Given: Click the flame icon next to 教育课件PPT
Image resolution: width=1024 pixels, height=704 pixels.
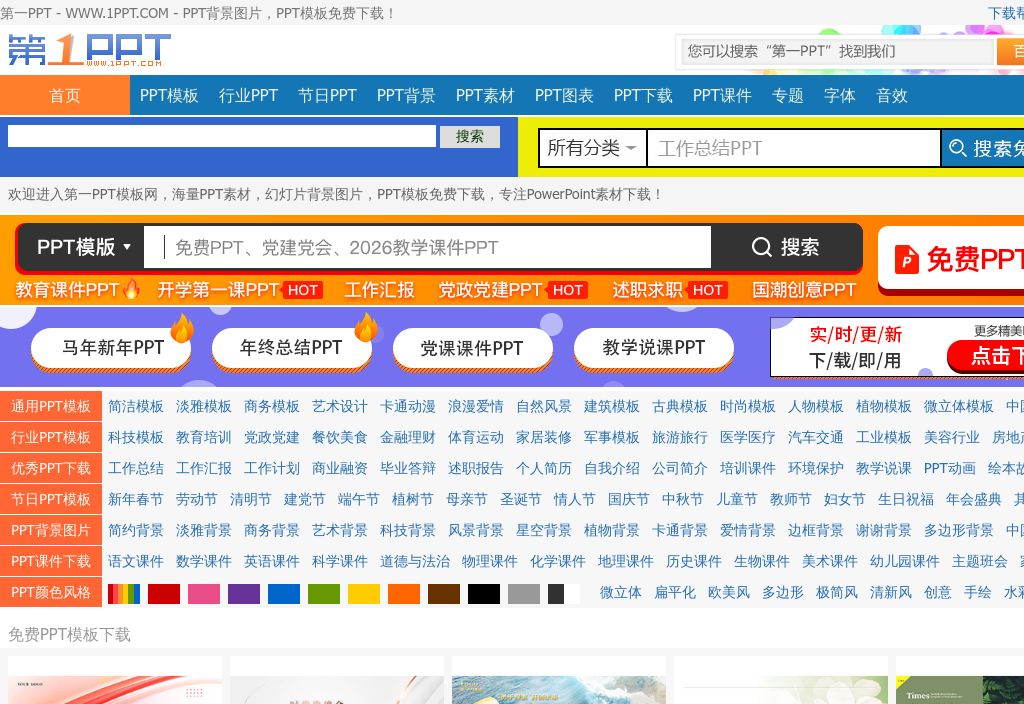Looking at the screenshot, I should (131, 287).
